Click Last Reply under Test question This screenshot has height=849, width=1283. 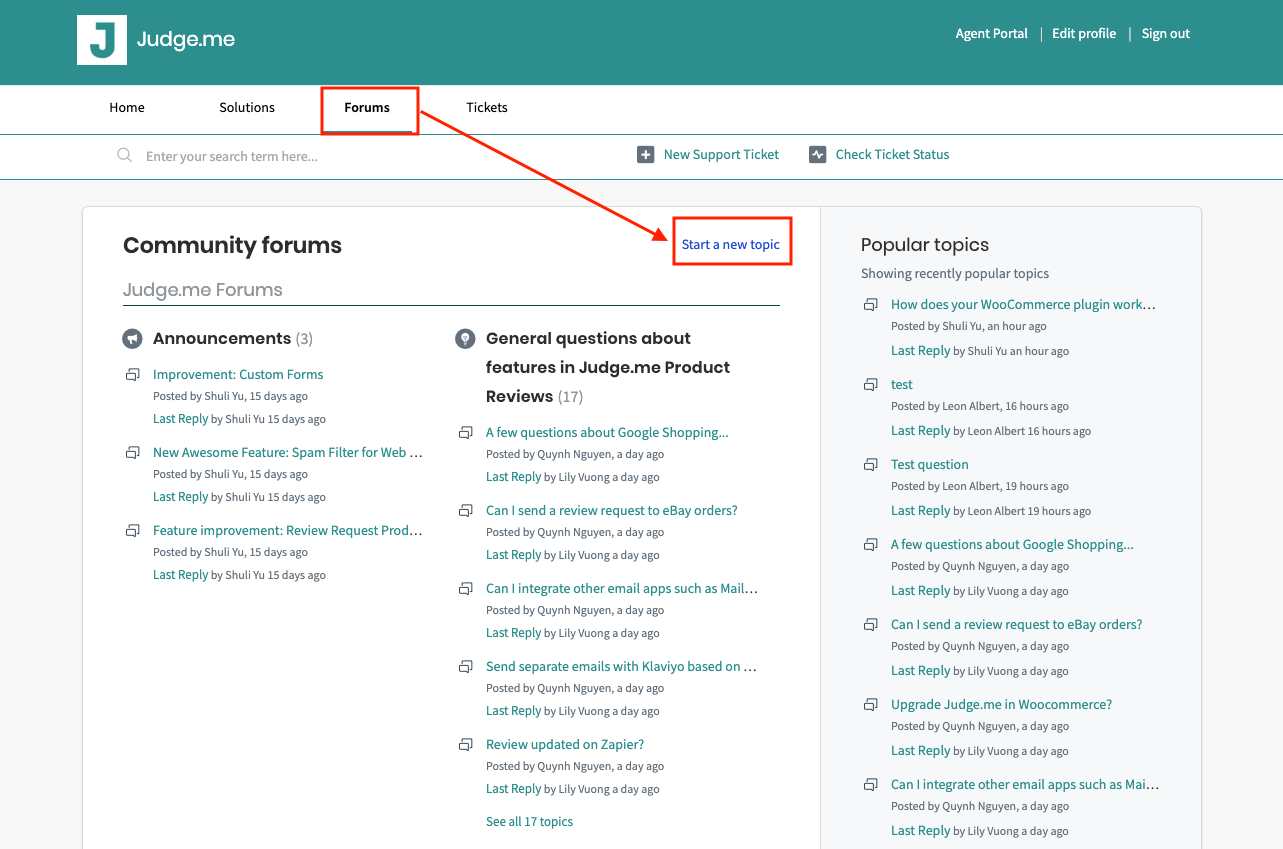pos(920,511)
